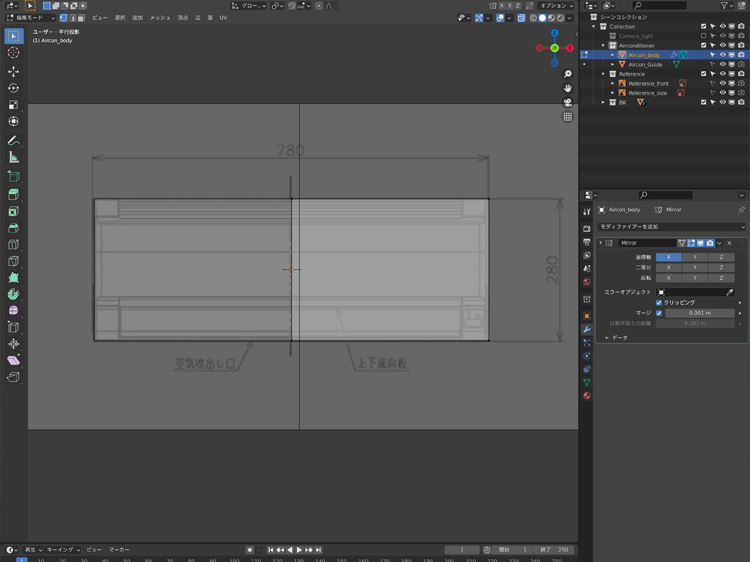
Task: Click the eyedropper next to mirror object field
Action: [x=730, y=291]
